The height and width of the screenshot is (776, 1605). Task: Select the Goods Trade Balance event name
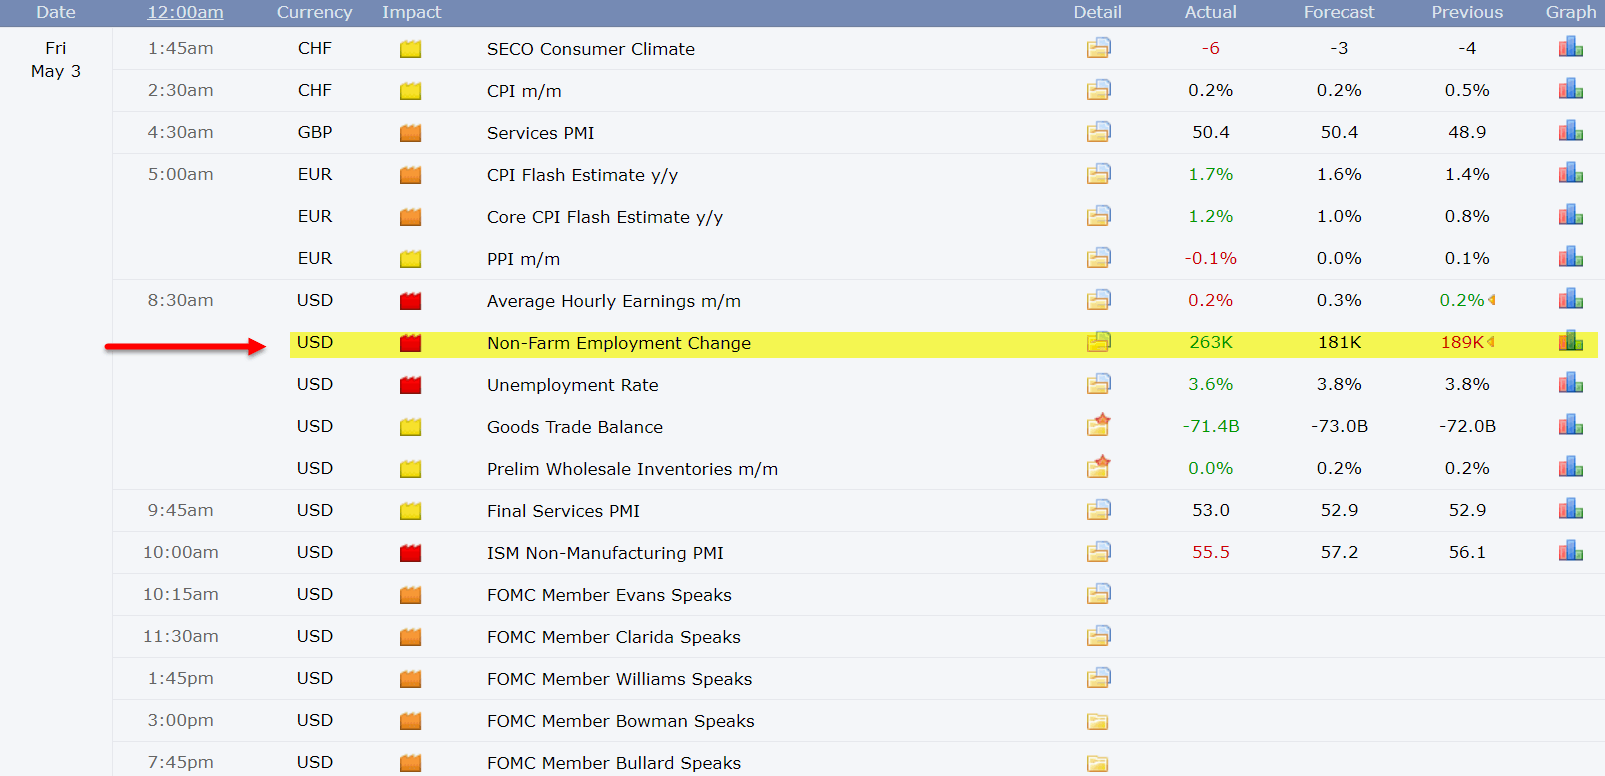[x=575, y=427]
